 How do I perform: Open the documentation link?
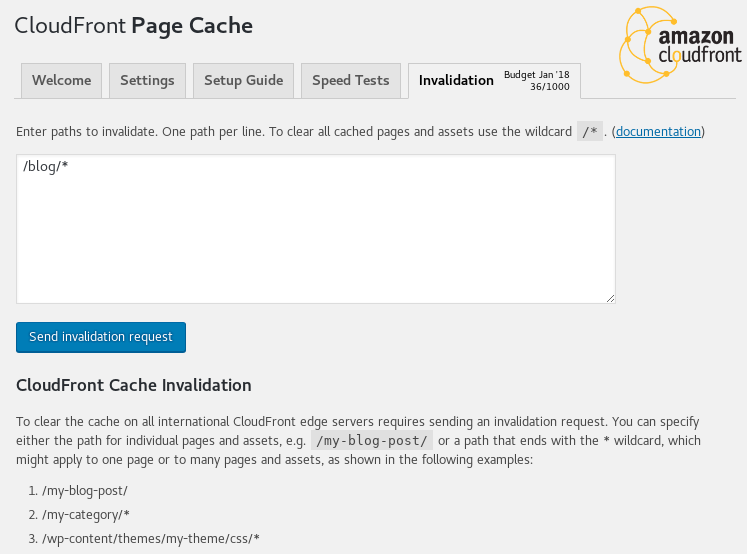click(658, 131)
